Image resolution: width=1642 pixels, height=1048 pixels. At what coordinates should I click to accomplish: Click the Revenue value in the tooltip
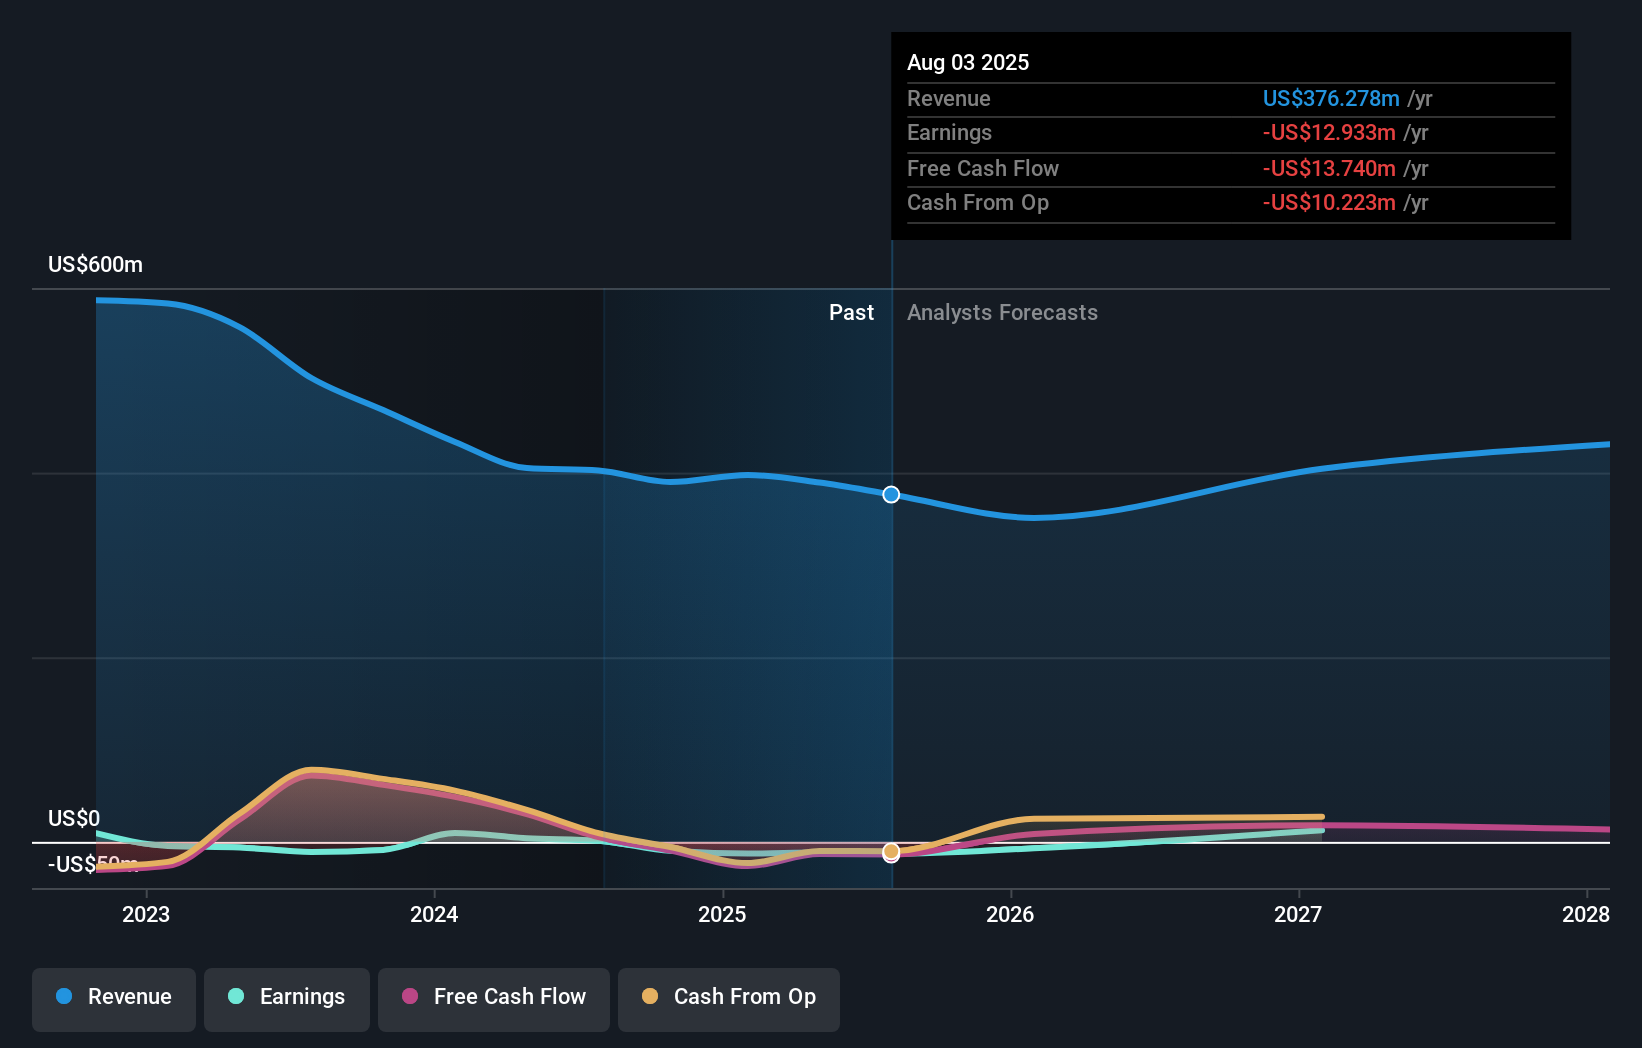(x=1331, y=98)
